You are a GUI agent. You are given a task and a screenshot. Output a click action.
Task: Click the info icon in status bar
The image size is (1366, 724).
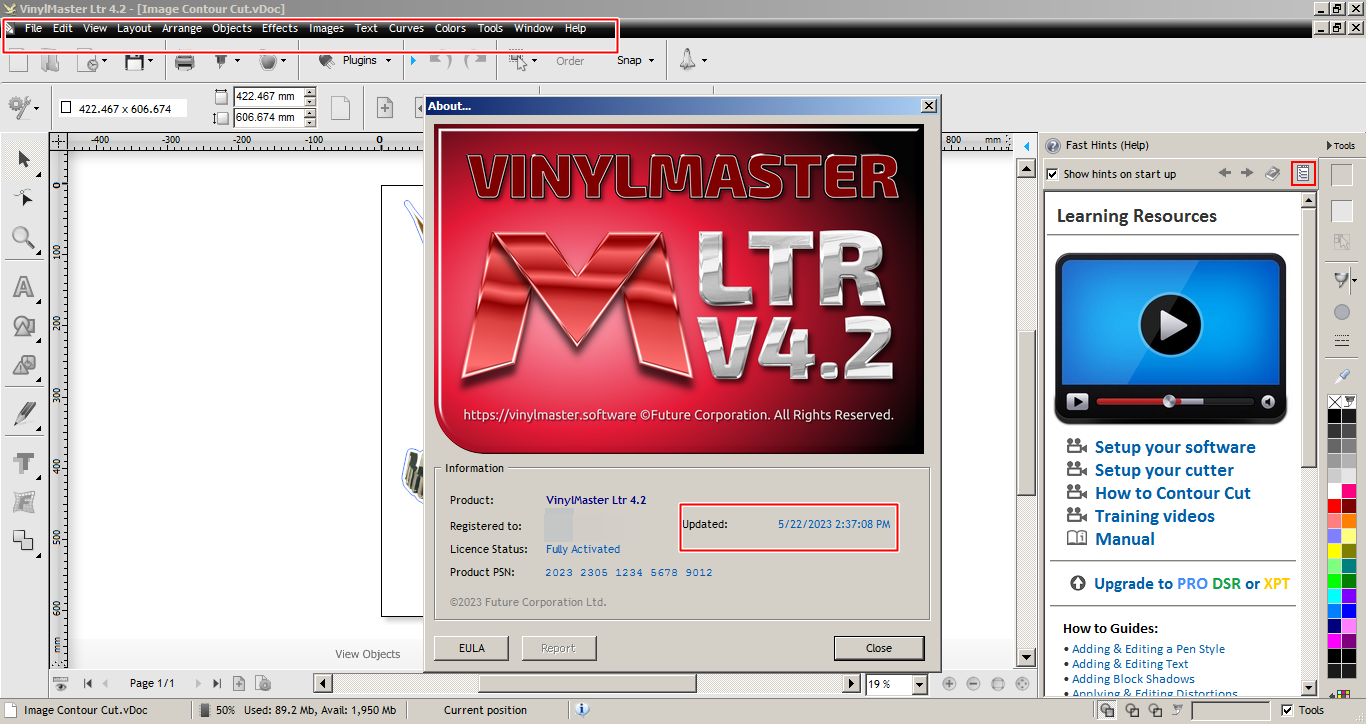(x=582, y=710)
